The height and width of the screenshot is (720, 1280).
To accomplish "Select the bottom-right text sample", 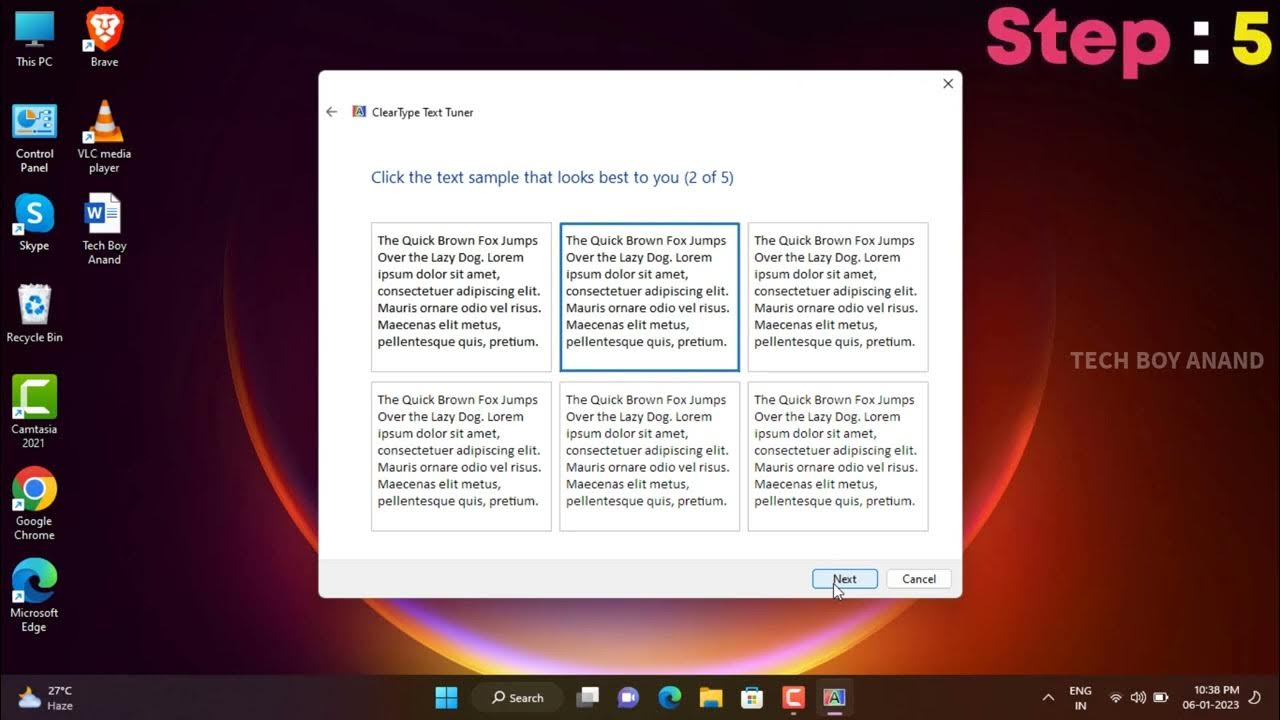I will 838,456.
